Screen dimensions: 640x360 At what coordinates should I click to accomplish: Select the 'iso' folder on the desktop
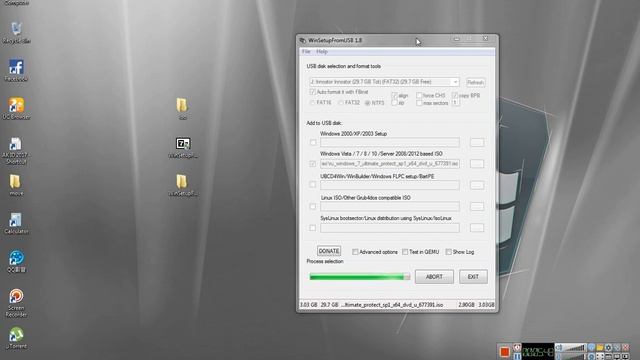[x=182, y=109]
